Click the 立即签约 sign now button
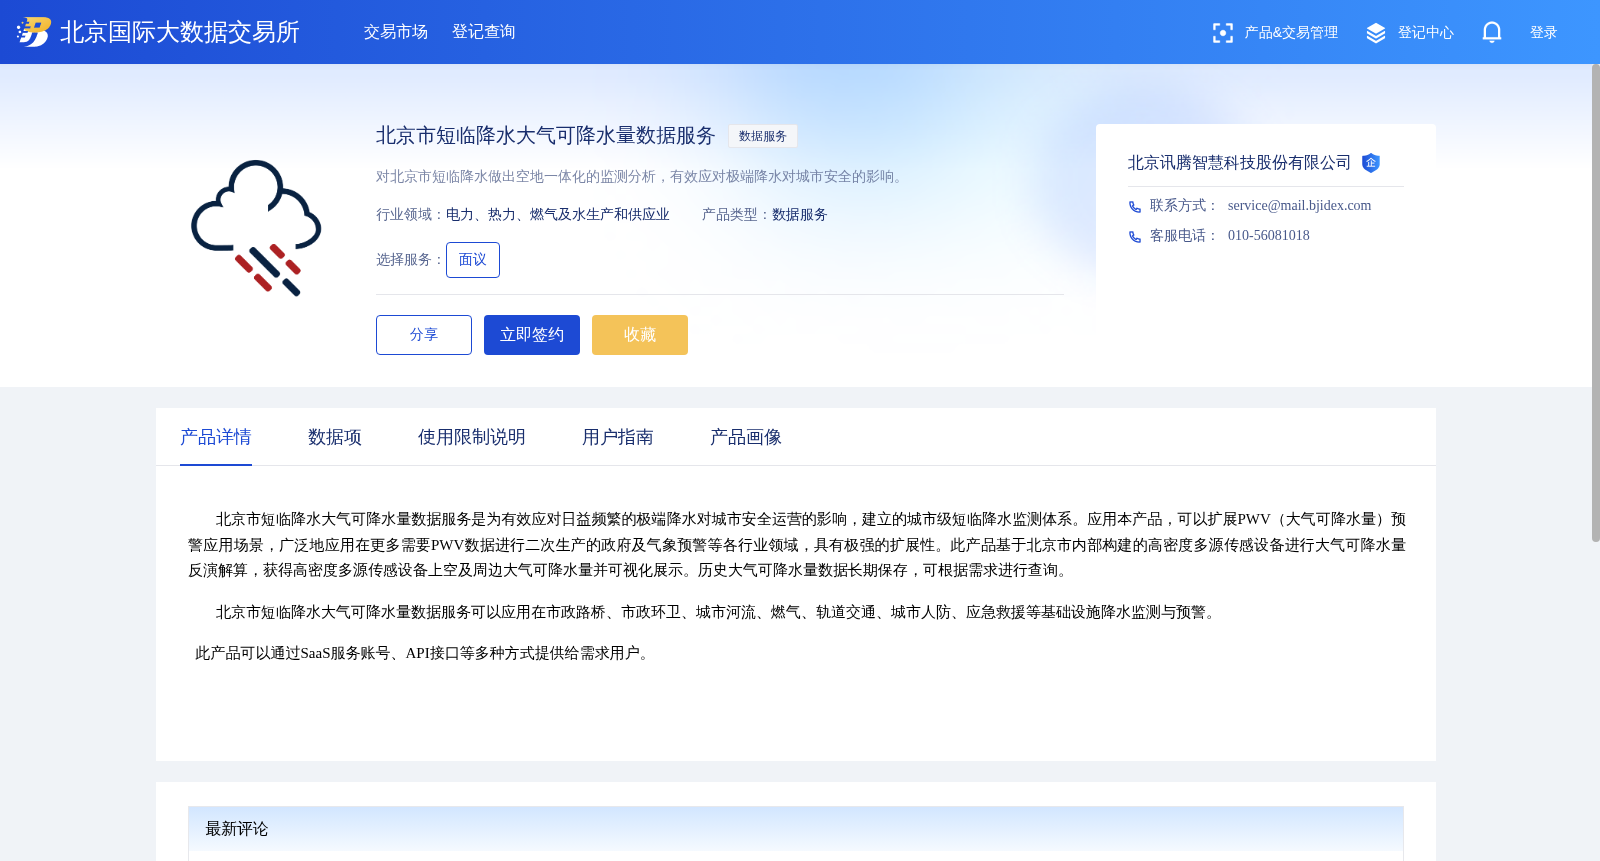The image size is (1600, 861). click(532, 335)
